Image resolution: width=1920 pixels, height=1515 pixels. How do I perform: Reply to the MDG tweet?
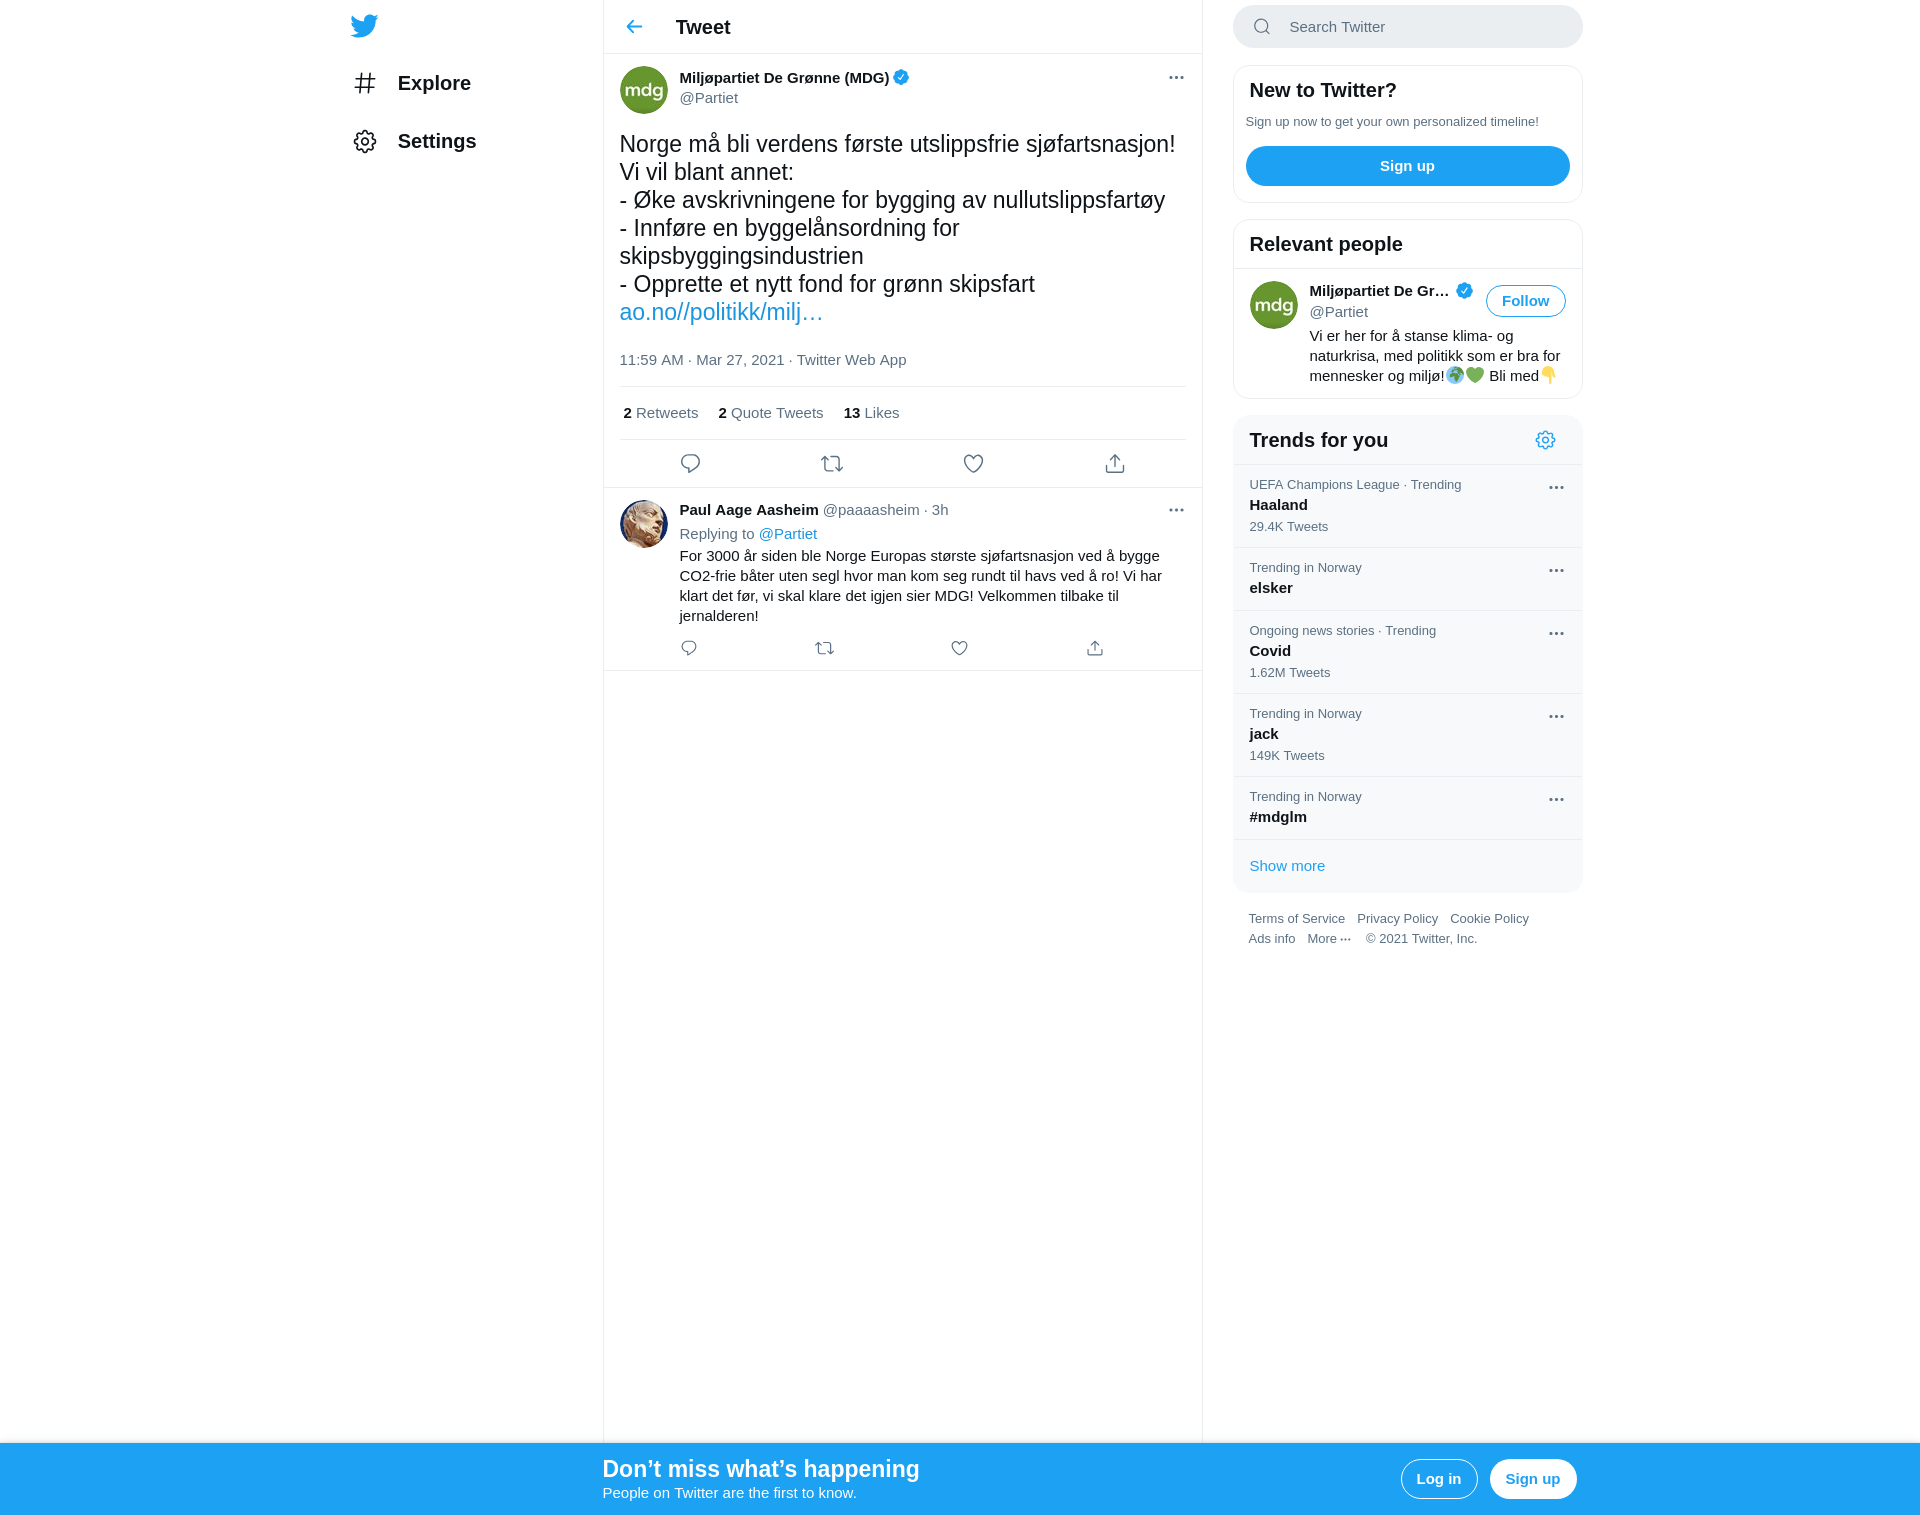pos(690,464)
